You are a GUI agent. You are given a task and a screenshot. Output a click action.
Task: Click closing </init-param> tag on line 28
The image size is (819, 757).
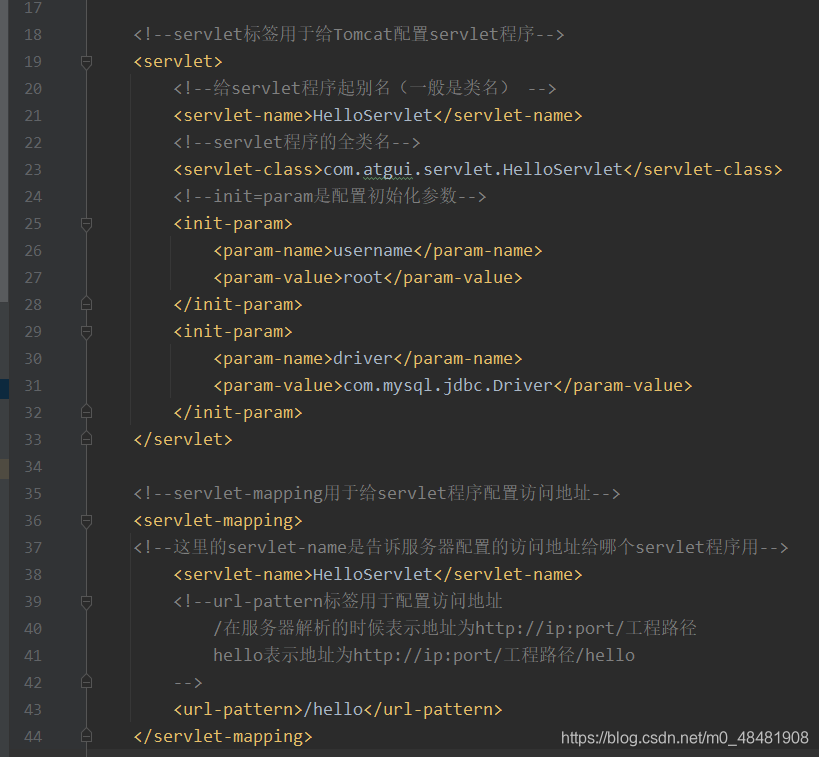[238, 305]
